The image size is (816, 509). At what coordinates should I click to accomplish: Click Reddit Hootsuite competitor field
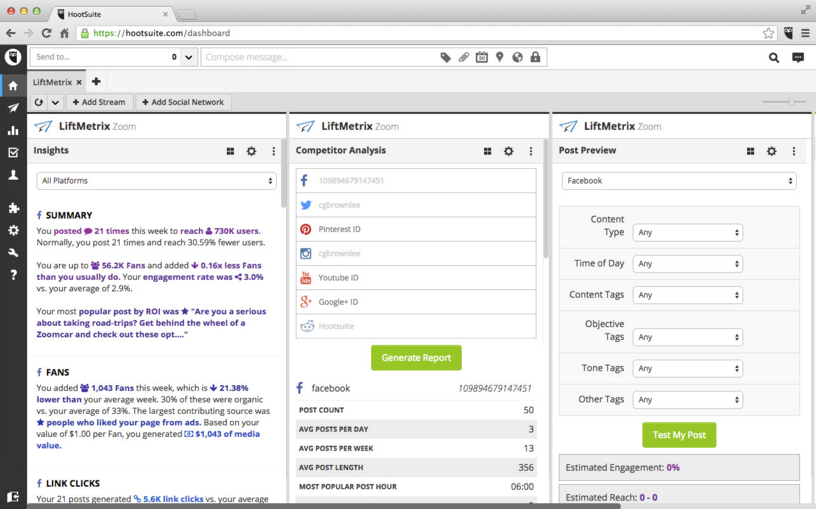click(x=416, y=326)
